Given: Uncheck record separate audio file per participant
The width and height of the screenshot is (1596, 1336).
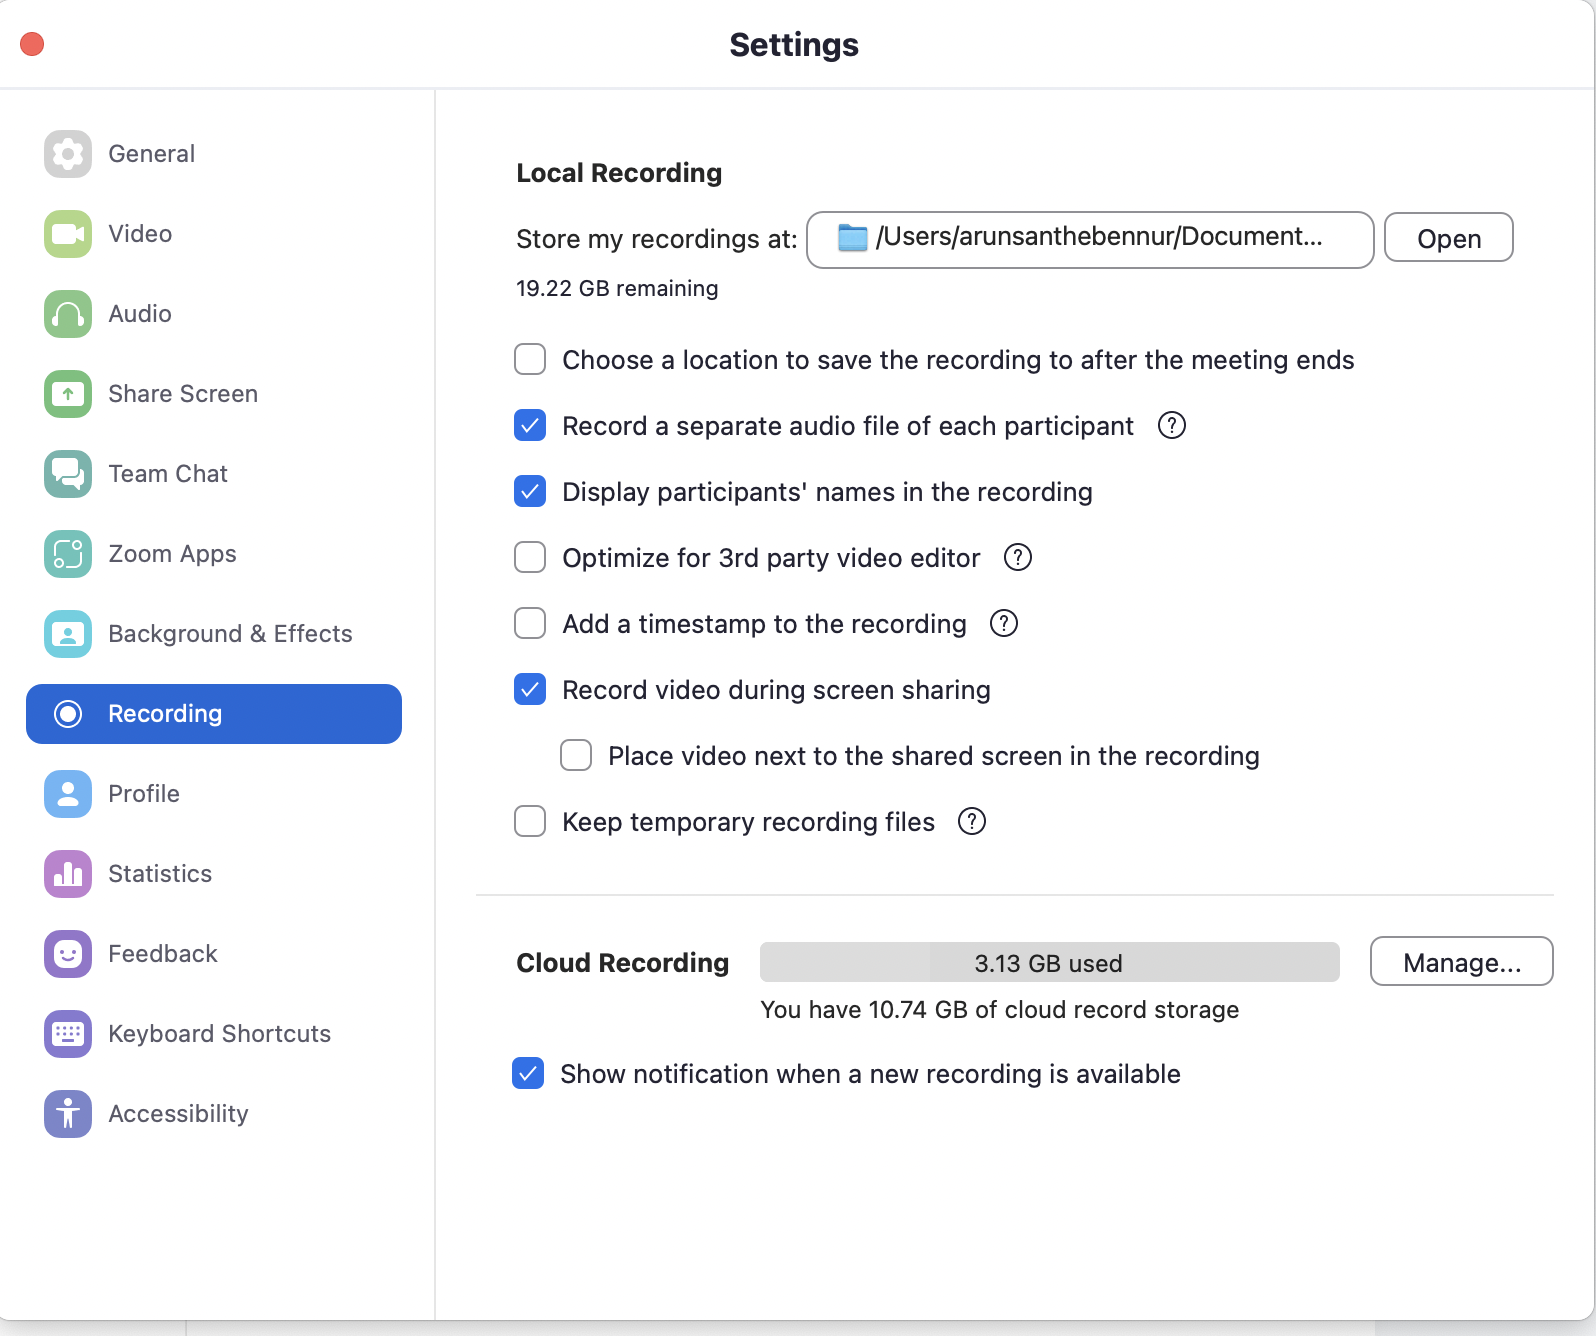Looking at the screenshot, I should 530,425.
